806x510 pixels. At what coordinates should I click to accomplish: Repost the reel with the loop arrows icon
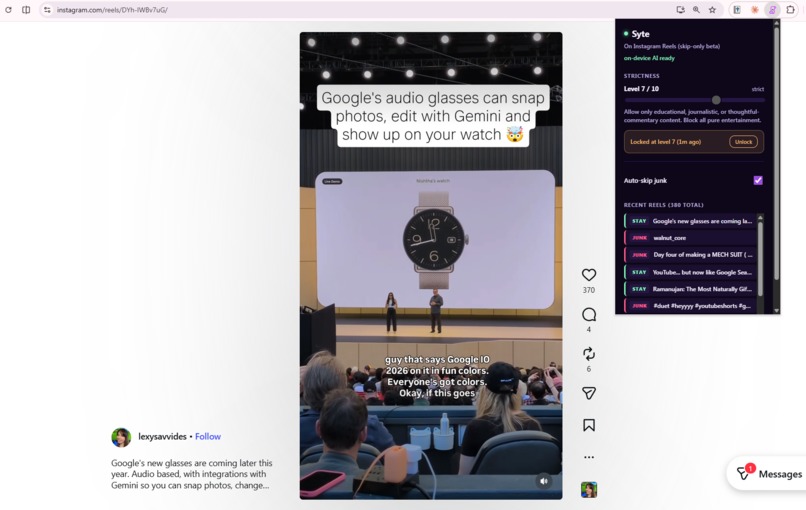click(589, 354)
